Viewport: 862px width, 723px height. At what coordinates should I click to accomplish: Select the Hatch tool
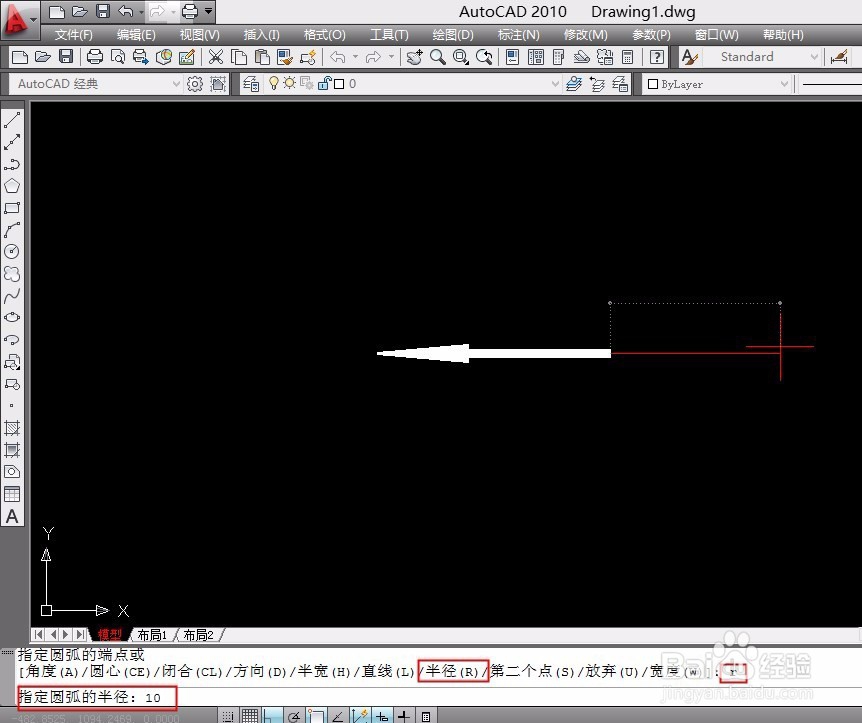[12, 428]
